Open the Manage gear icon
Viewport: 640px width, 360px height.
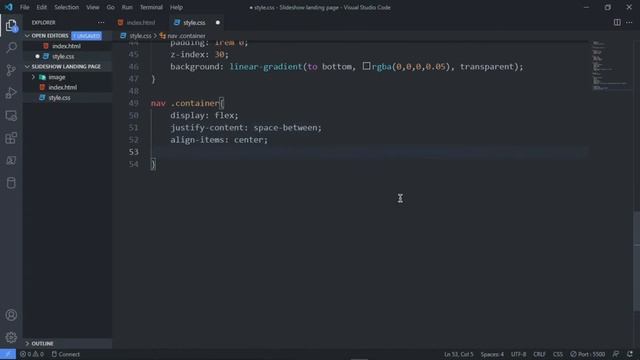(x=11, y=337)
